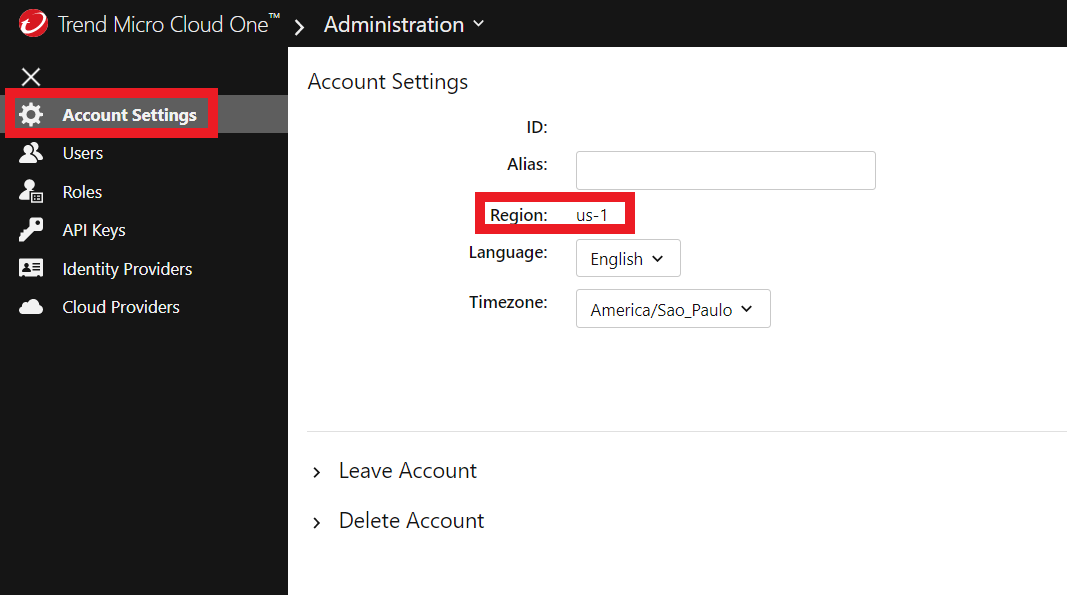Click the Trend Micro Cloud One title

coord(169,25)
